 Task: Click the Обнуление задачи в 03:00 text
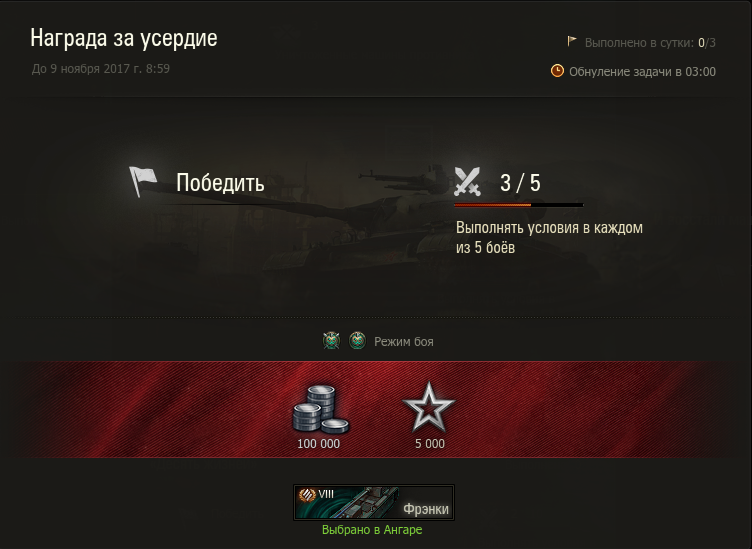click(642, 72)
